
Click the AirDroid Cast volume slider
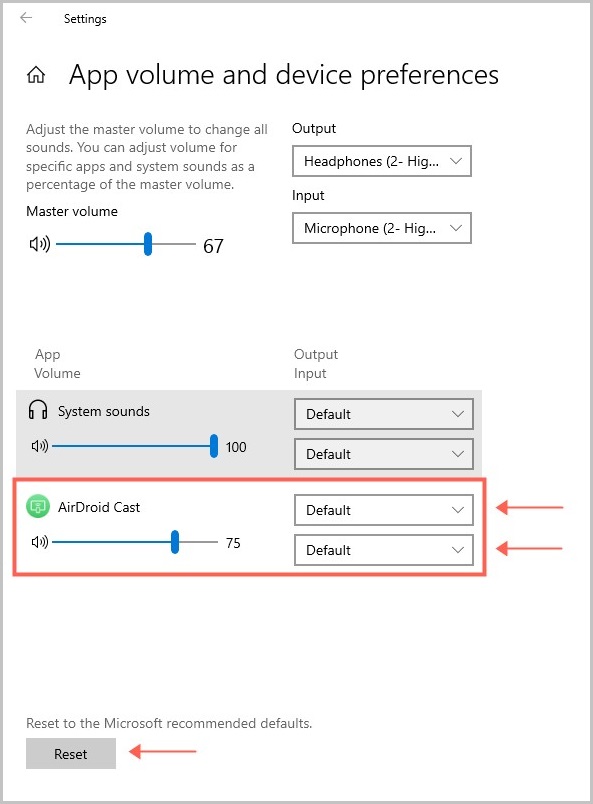[x=174, y=543]
